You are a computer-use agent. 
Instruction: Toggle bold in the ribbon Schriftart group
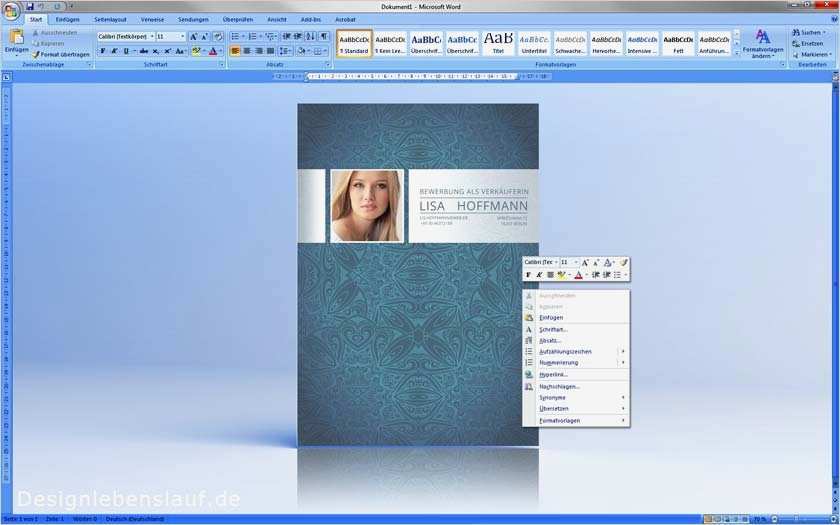click(x=103, y=51)
